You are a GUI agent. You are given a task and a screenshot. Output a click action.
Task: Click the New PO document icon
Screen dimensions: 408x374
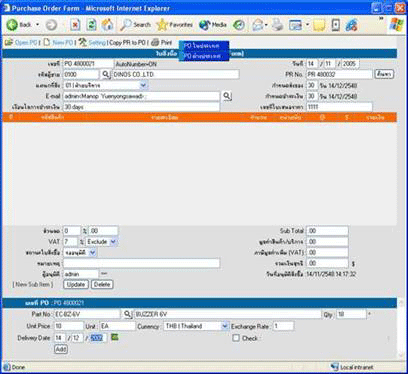pos(47,43)
